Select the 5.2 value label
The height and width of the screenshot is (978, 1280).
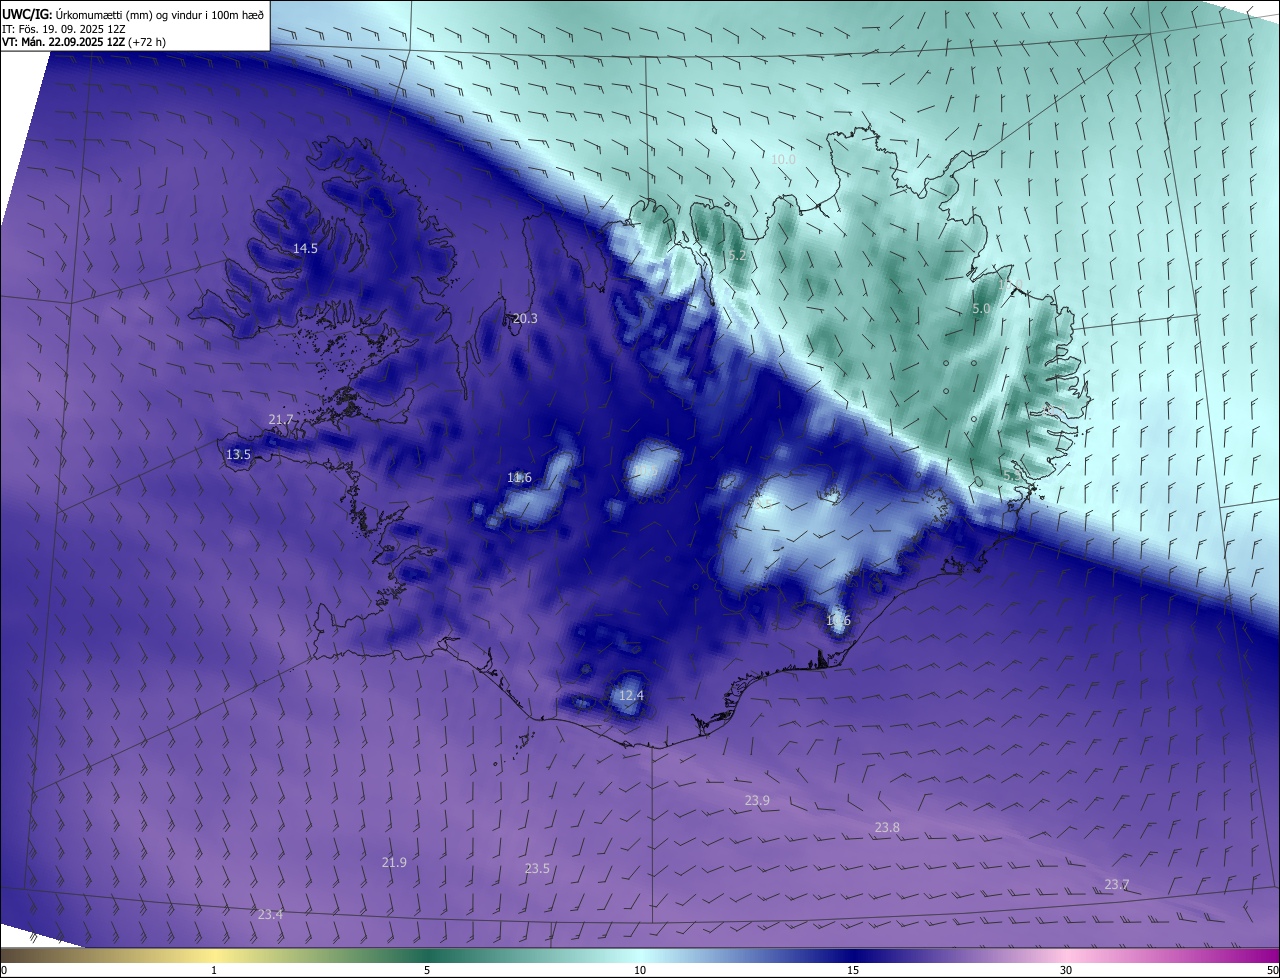pos(737,256)
